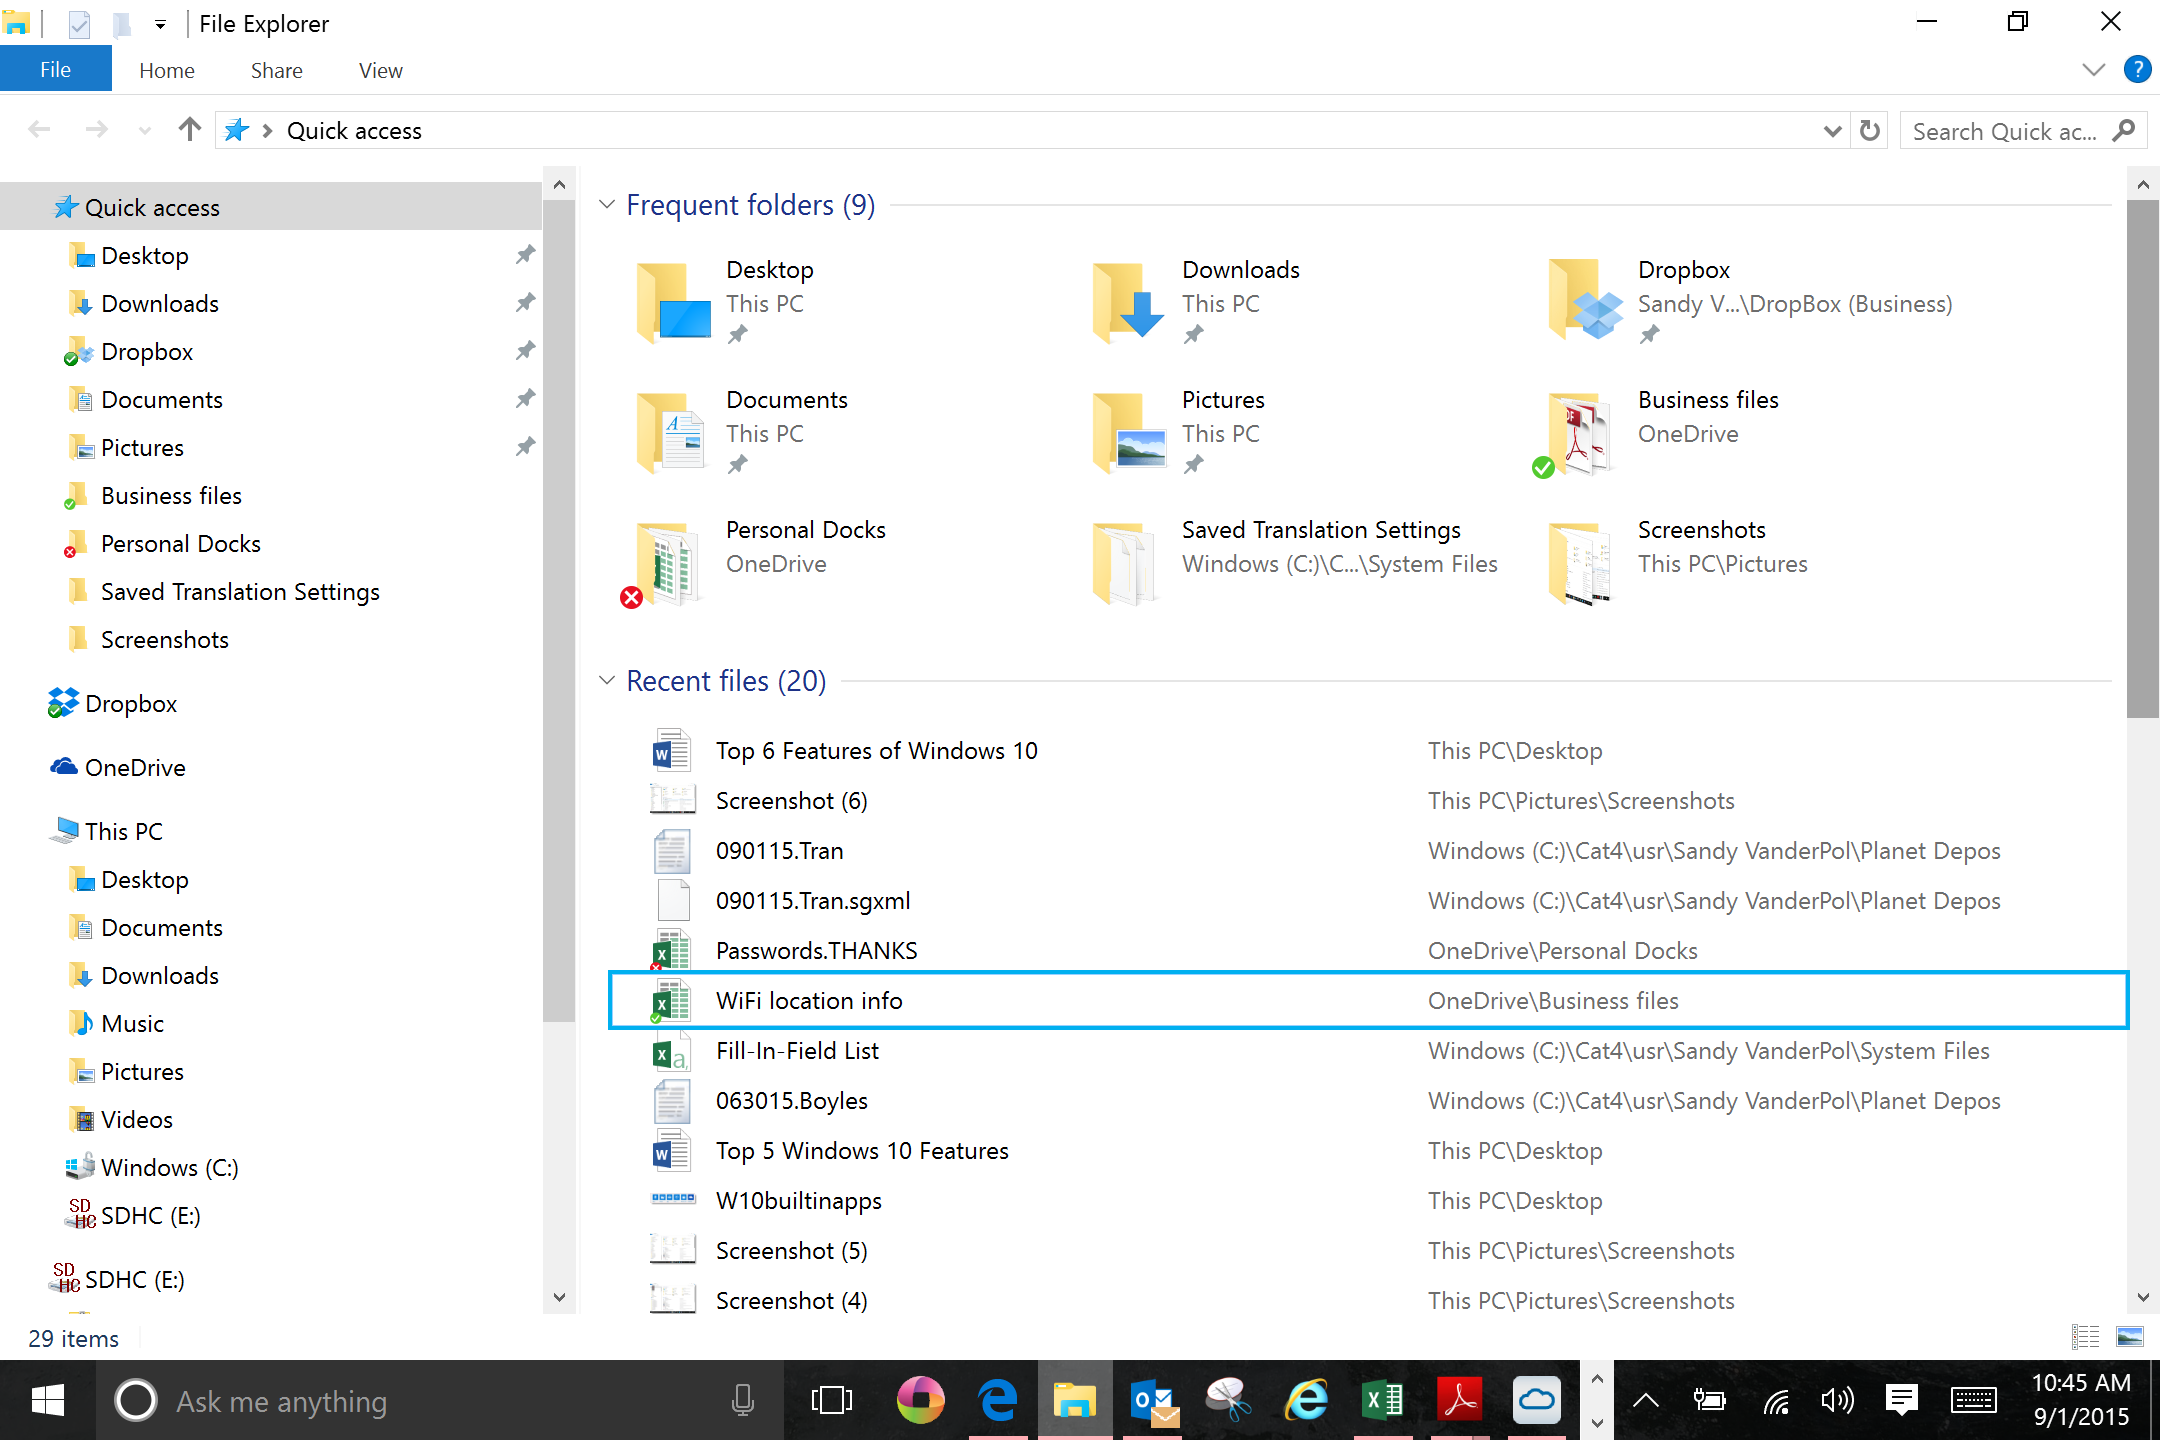Select WiFi location info file
Screen dimensions: 2160x1440
pyautogui.click(x=1367, y=1000)
